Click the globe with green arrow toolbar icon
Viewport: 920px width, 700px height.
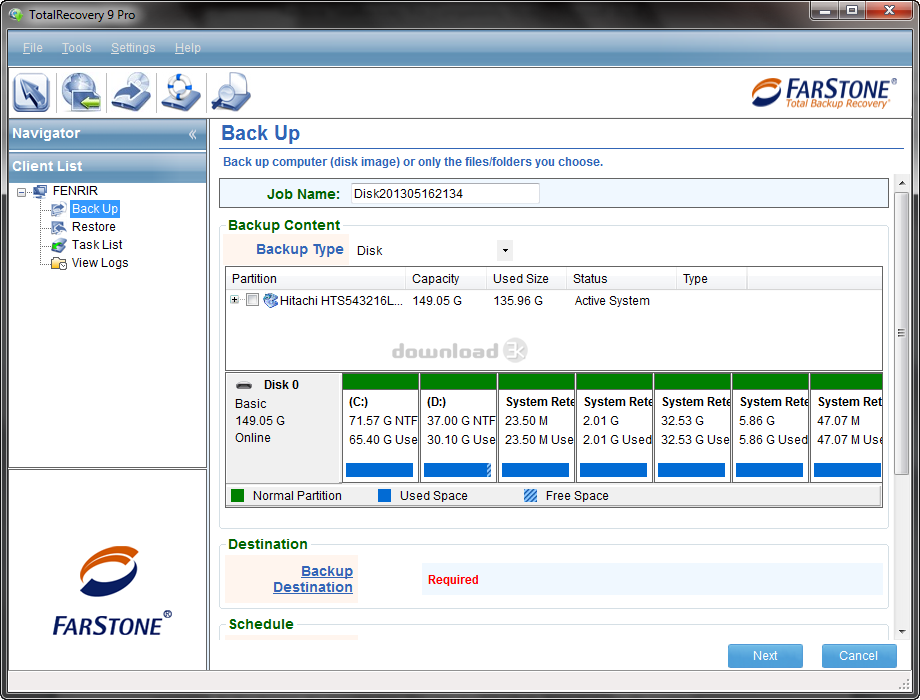pyautogui.click(x=80, y=93)
